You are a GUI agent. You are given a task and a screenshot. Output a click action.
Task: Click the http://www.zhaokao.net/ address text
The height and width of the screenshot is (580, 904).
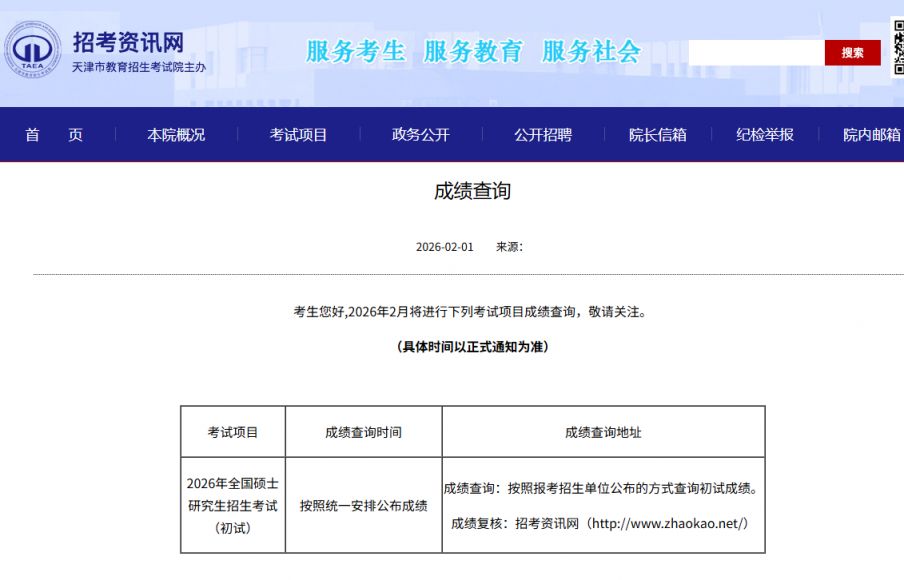tap(666, 523)
